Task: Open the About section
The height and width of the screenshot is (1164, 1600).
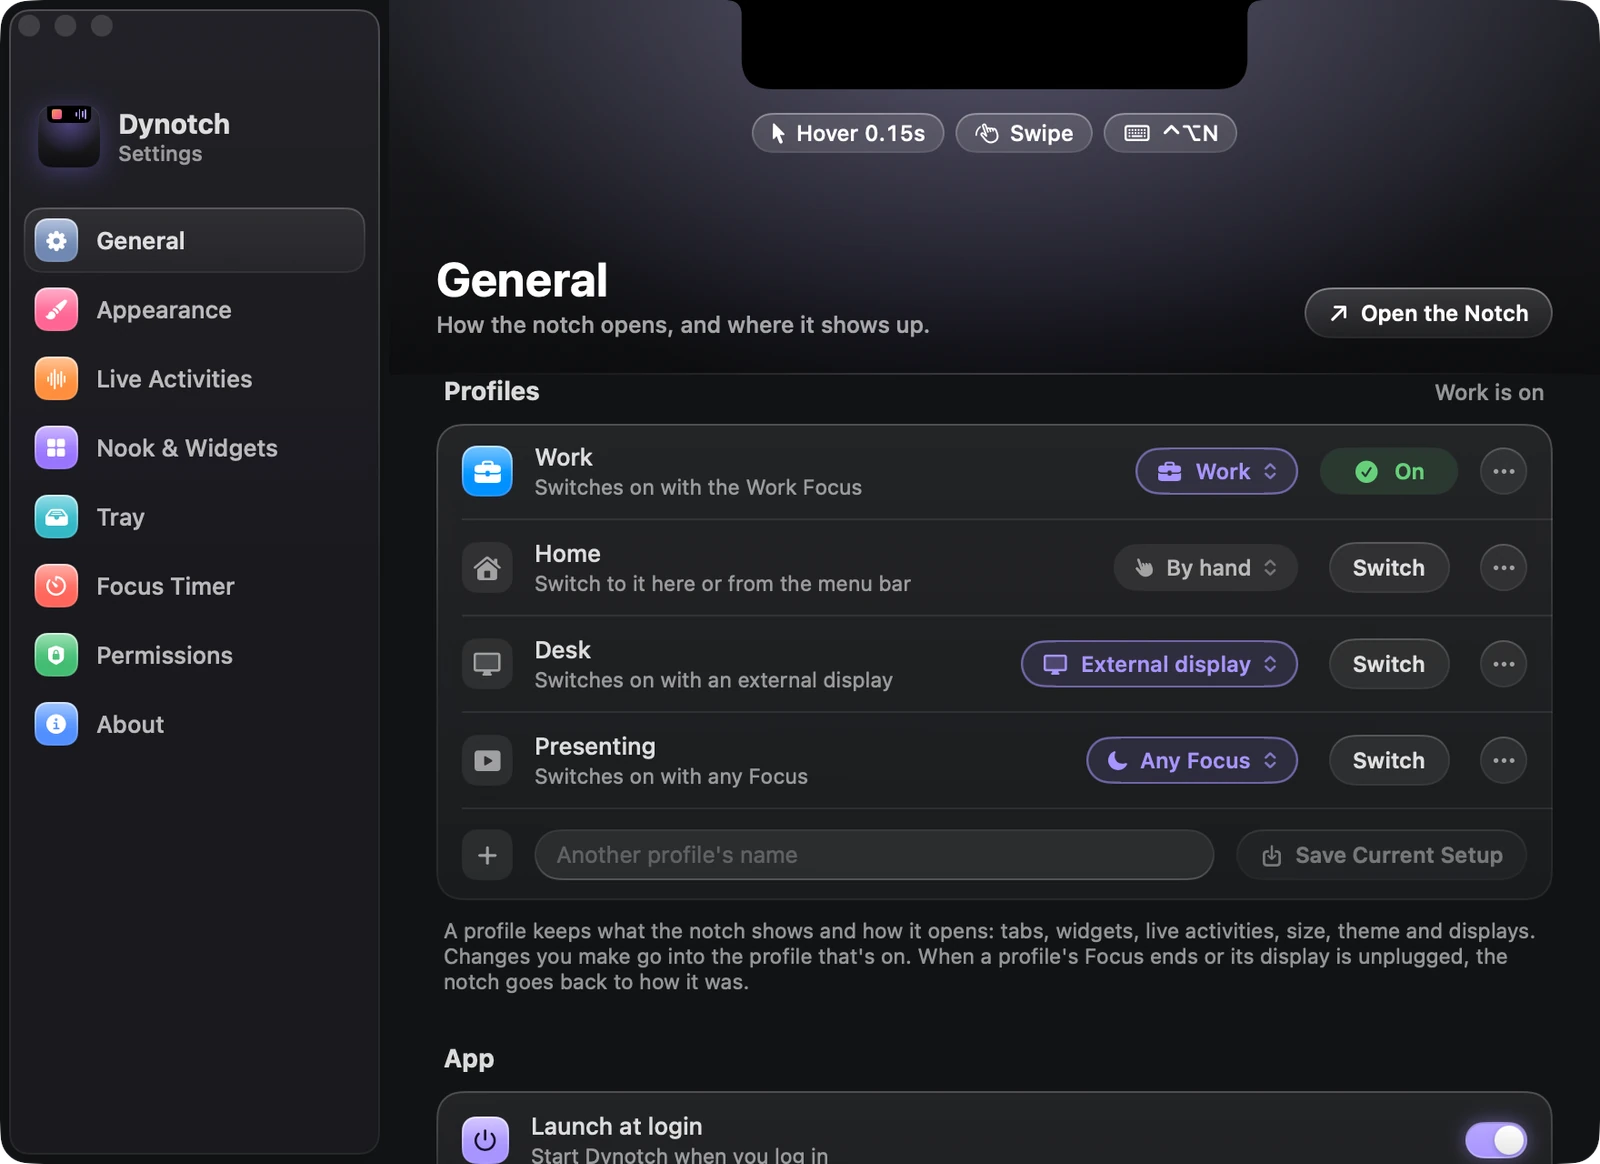Action: point(195,724)
